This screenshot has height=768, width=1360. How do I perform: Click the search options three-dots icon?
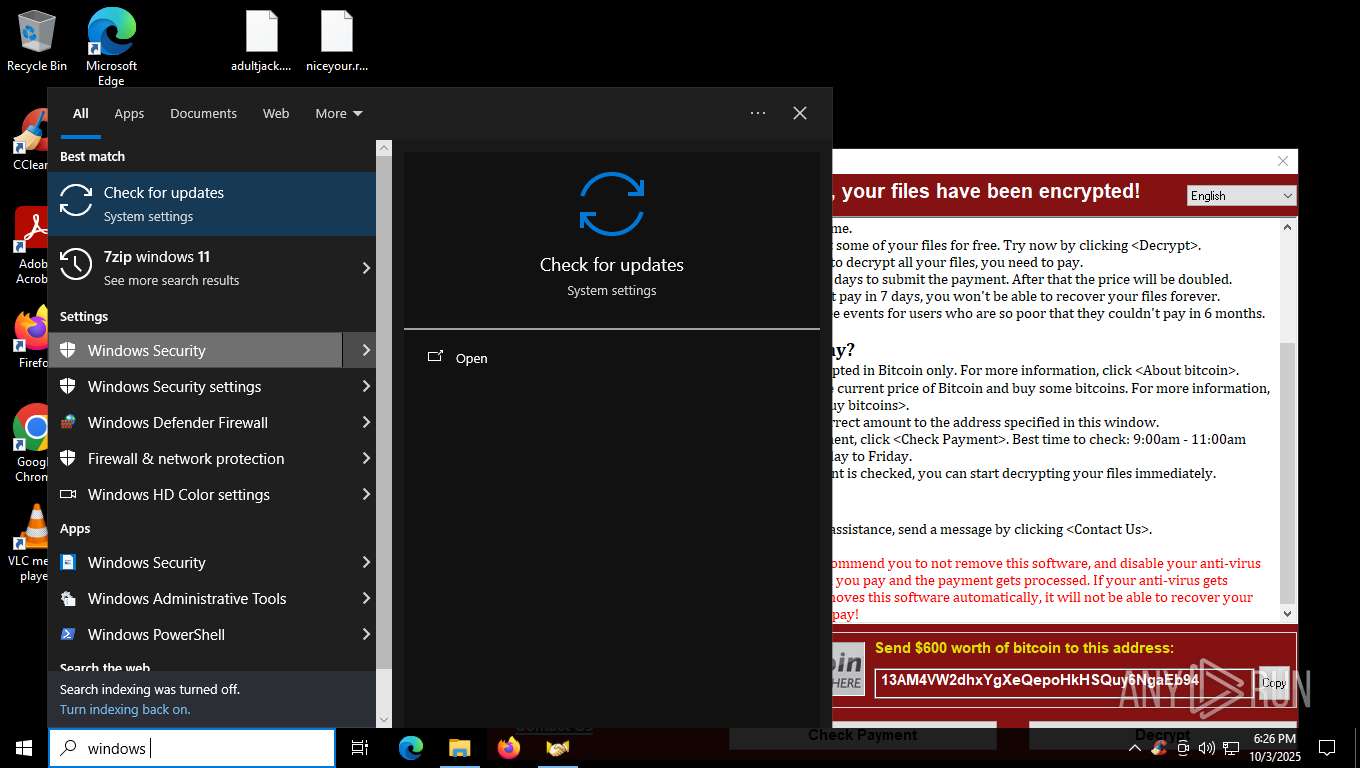758,113
